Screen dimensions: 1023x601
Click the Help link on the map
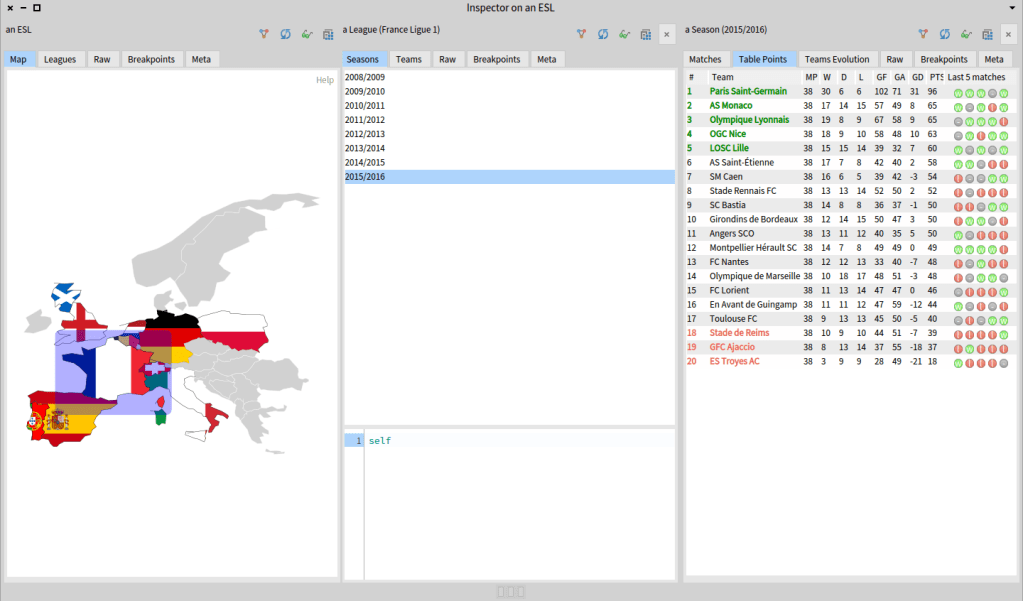pos(325,80)
